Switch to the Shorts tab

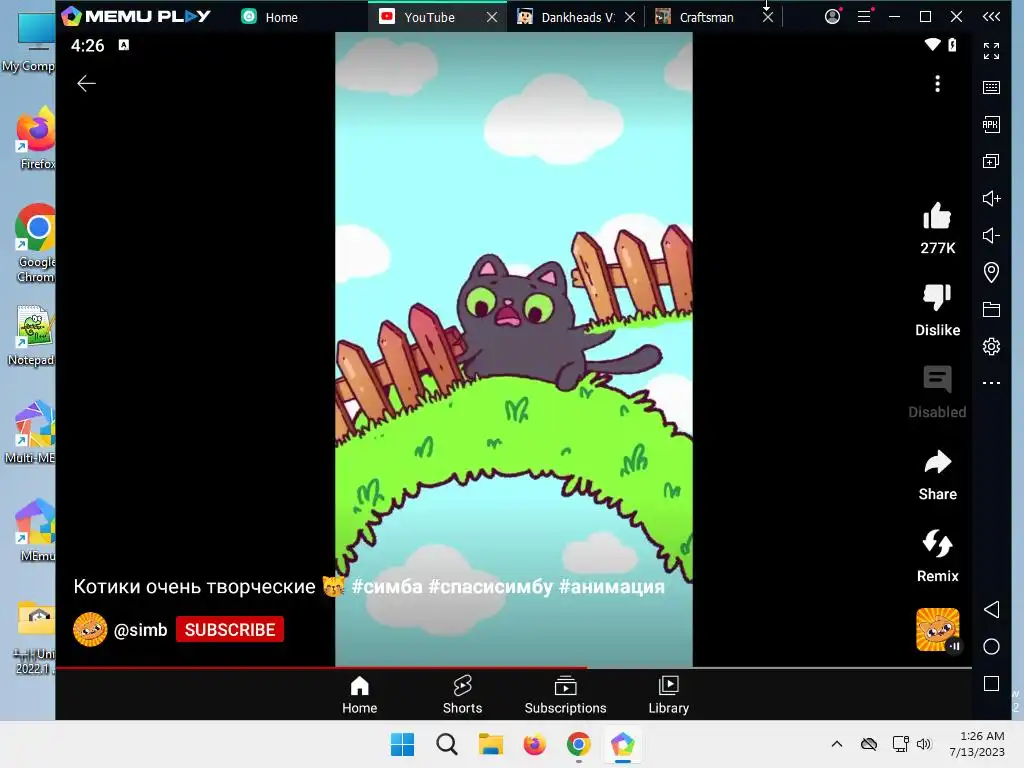pos(462,695)
